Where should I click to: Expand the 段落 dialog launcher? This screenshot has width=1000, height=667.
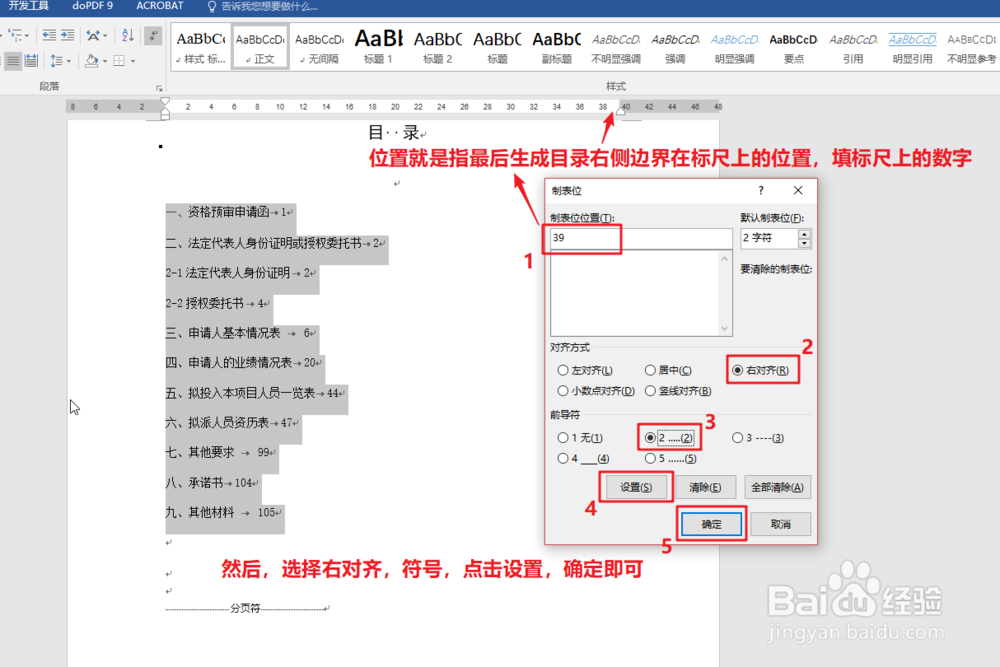click(160, 87)
